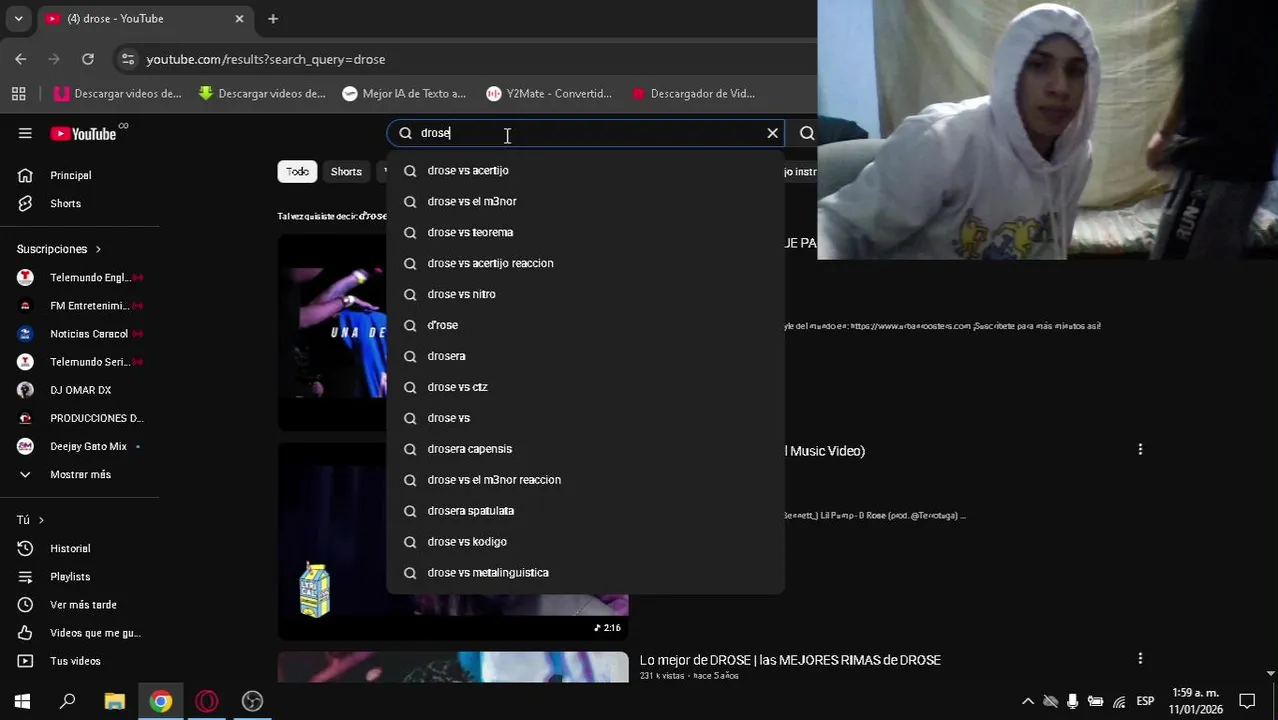
Task: Open the tab search dropdown arrow
Action: pos(18,18)
